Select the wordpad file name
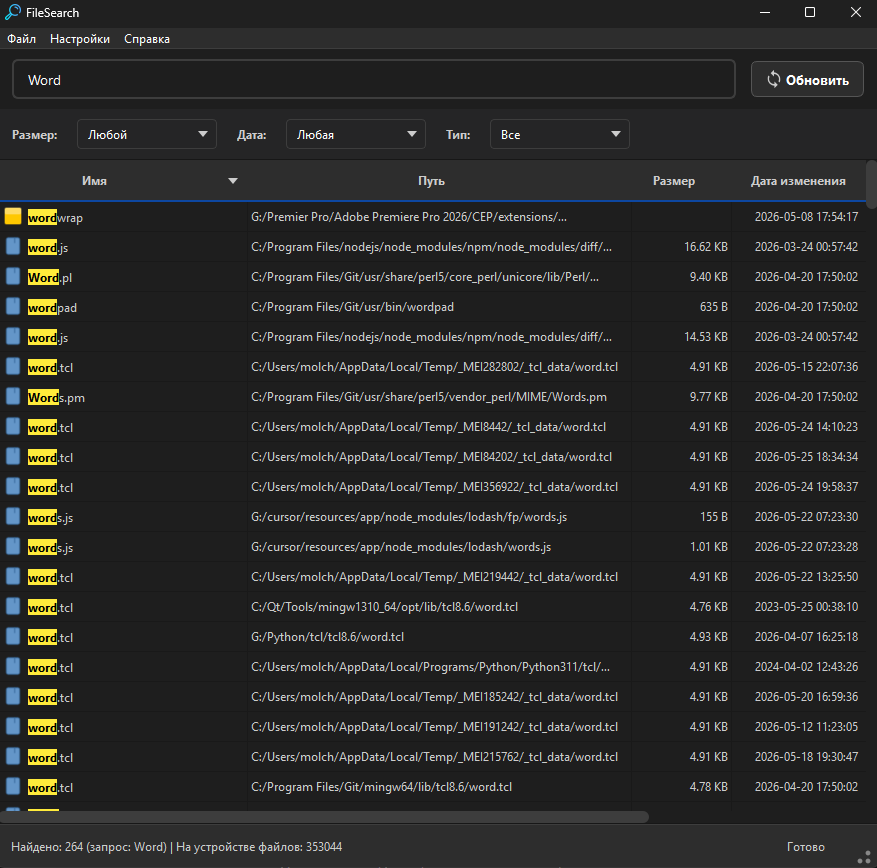The image size is (877, 868). [52, 308]
